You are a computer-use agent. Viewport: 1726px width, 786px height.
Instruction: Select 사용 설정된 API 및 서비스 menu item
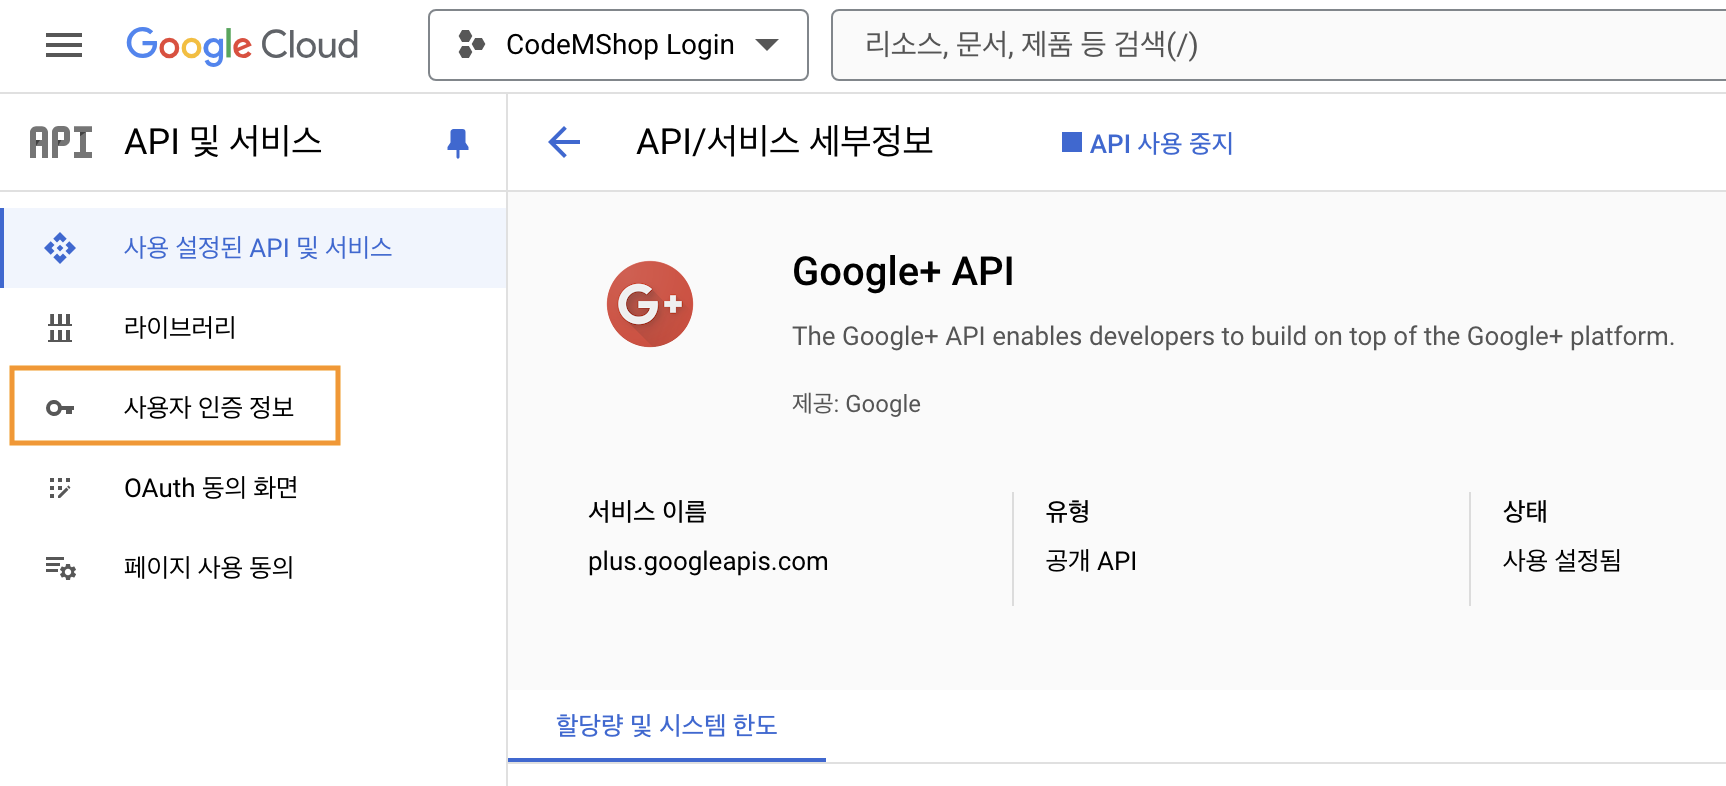[255, 248]
